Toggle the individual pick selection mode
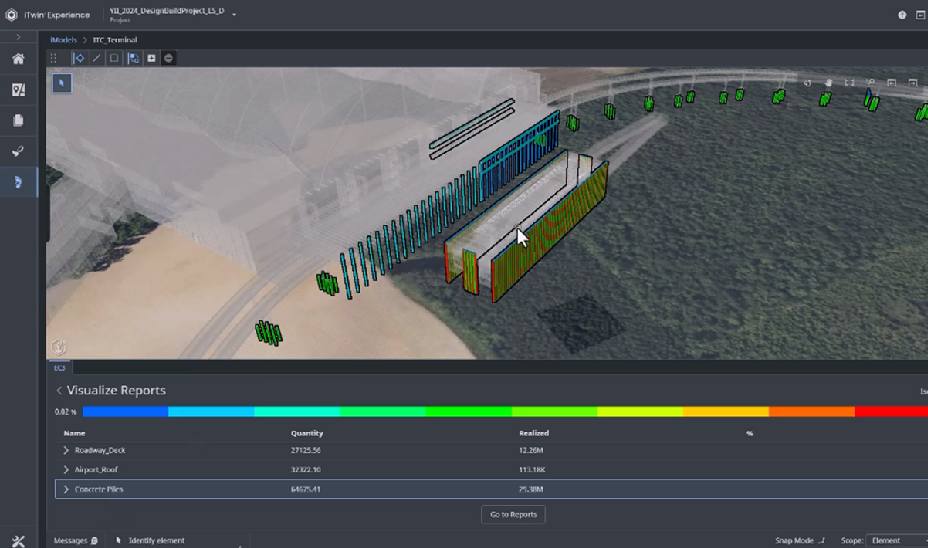The width and height of the screenshot is (928, 548). [79, 58]
